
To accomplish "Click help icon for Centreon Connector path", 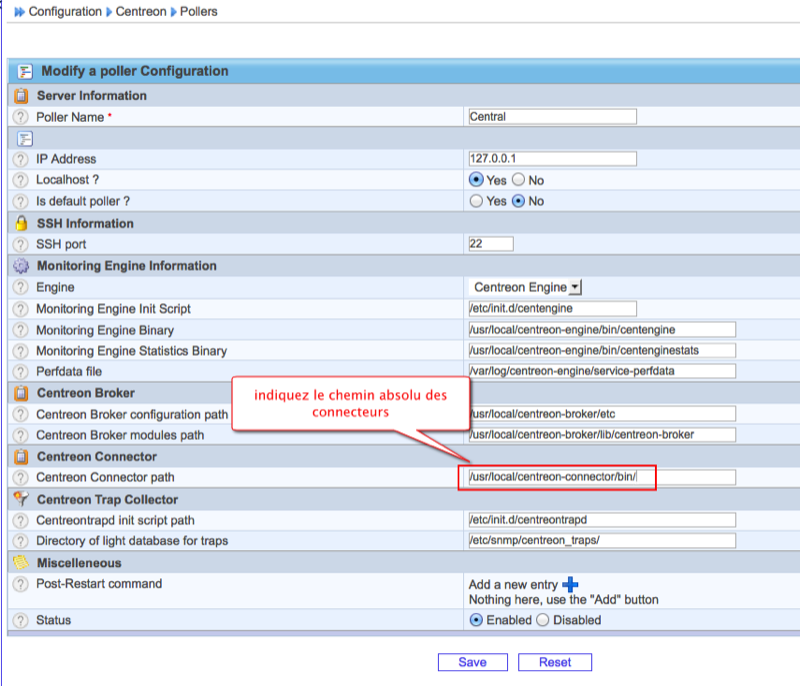I will pyautogui.click(x=21, y=478).
